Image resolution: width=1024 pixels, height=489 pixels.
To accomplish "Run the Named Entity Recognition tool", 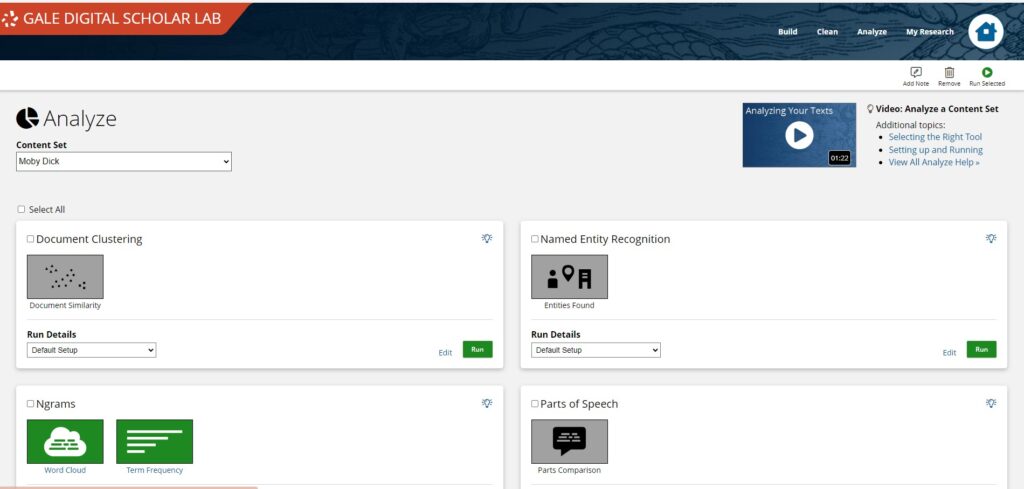I will tap(982, 349).
